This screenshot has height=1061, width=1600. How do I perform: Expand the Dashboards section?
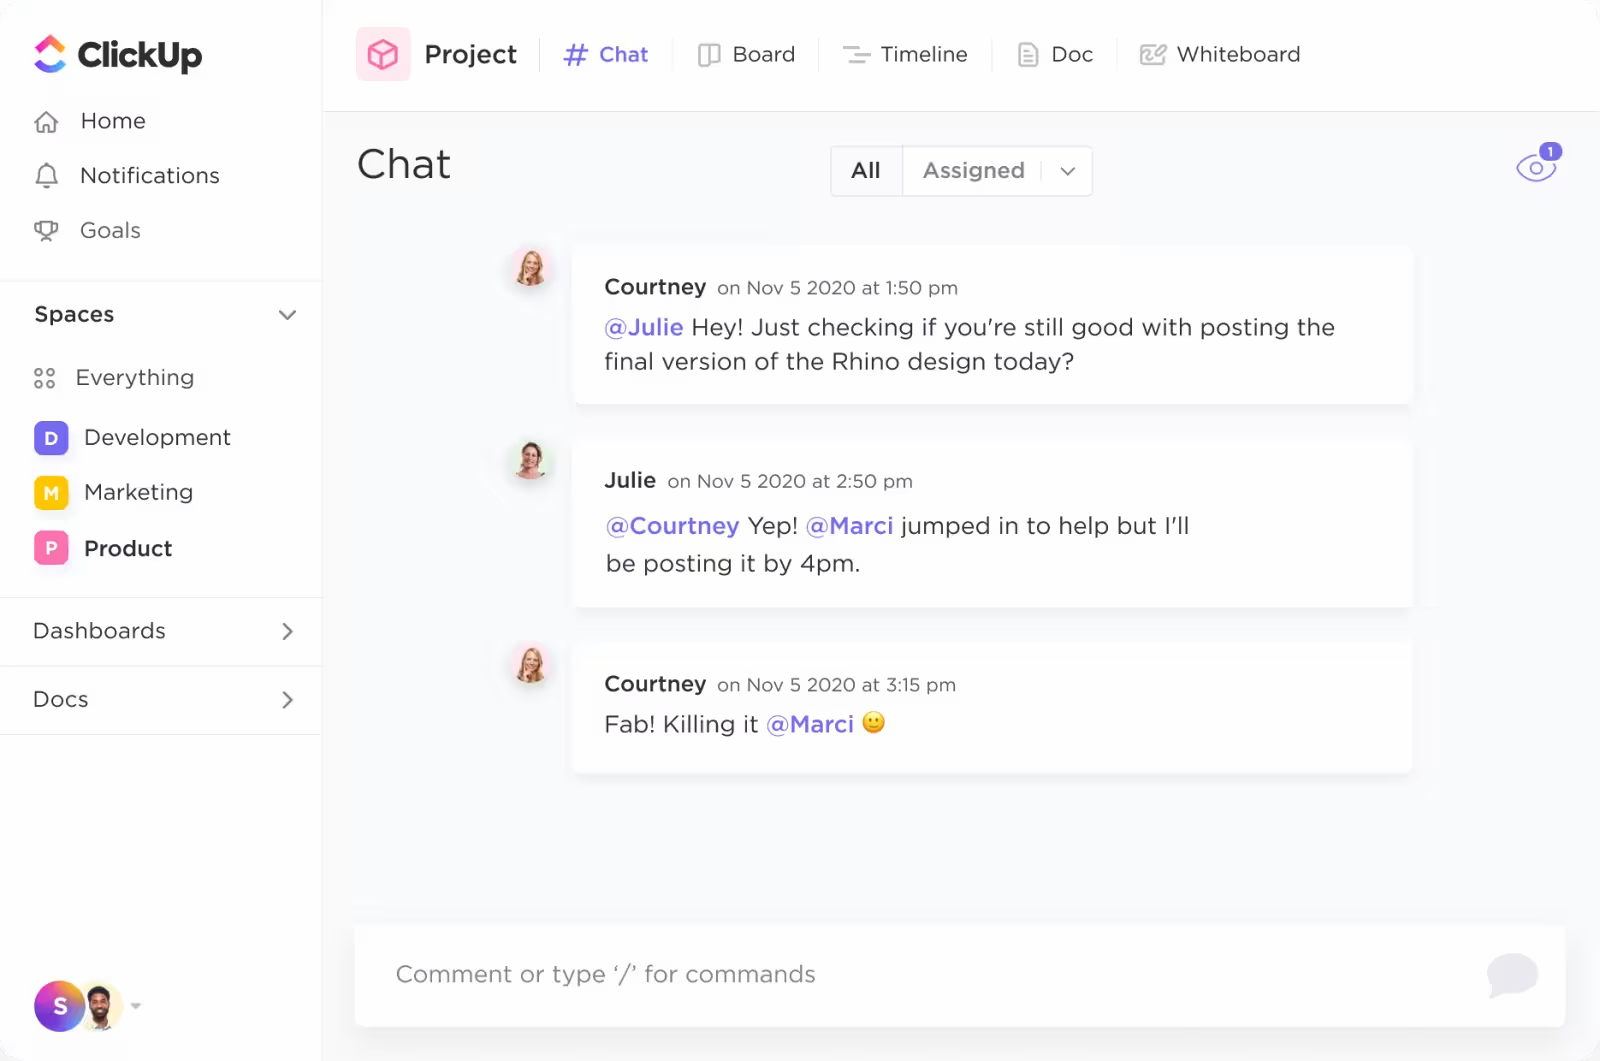click(288, 631)
